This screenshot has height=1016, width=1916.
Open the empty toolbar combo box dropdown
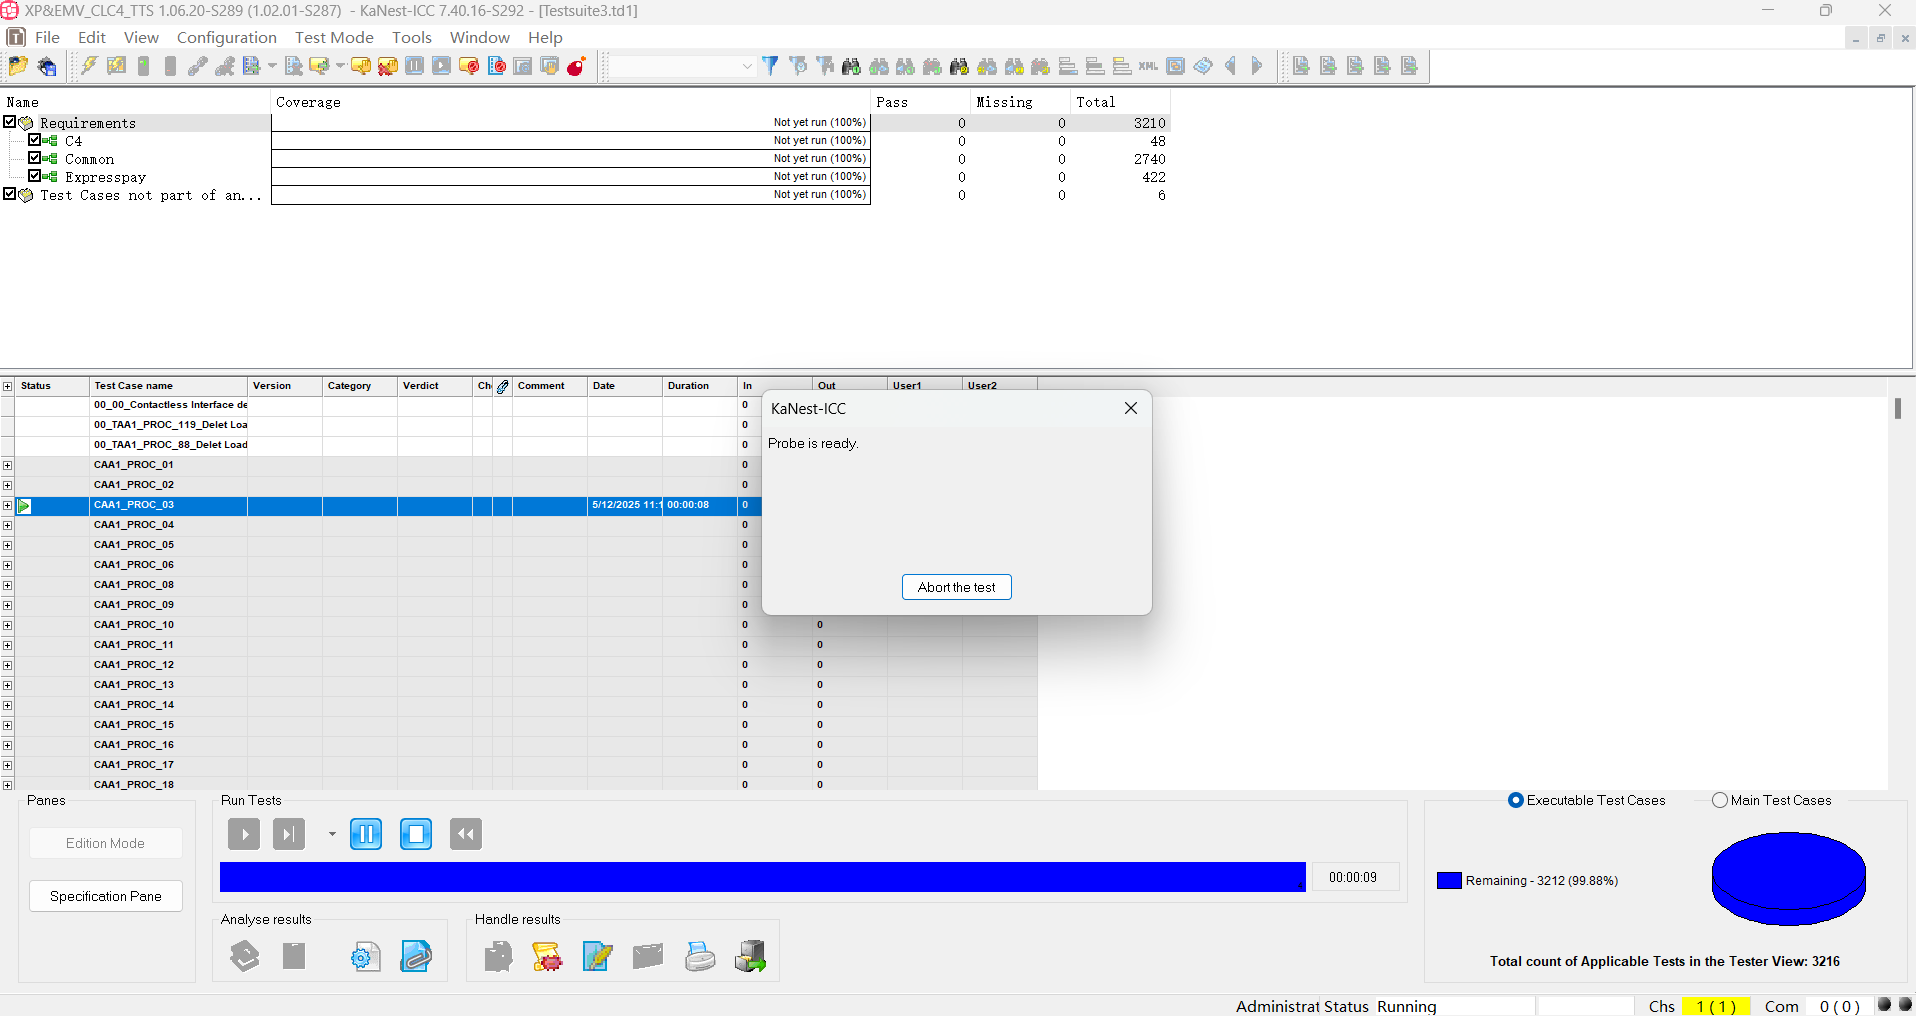(x=746, y=67)
